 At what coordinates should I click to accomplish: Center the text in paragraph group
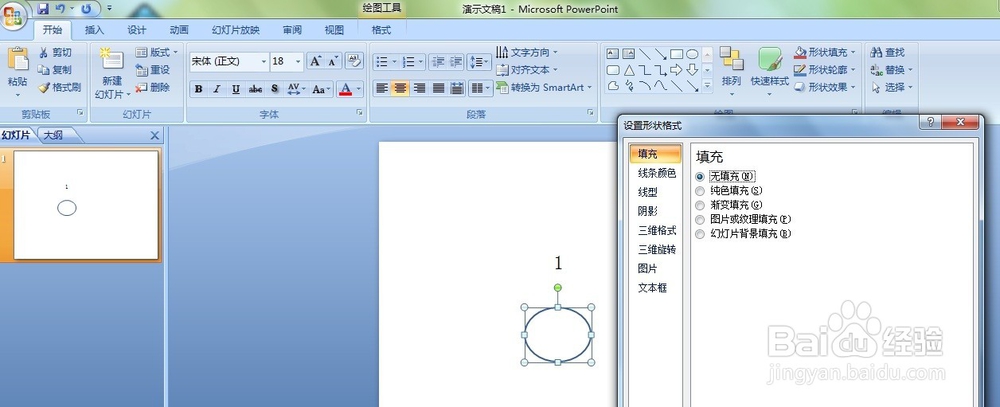pyautogui.click(x=401, y=89)
